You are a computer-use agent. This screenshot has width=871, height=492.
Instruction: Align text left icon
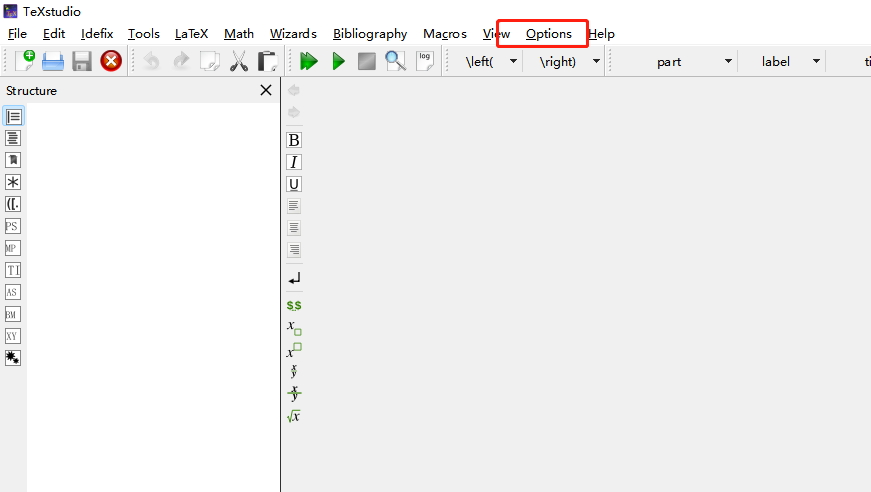(x=294, y=206)
